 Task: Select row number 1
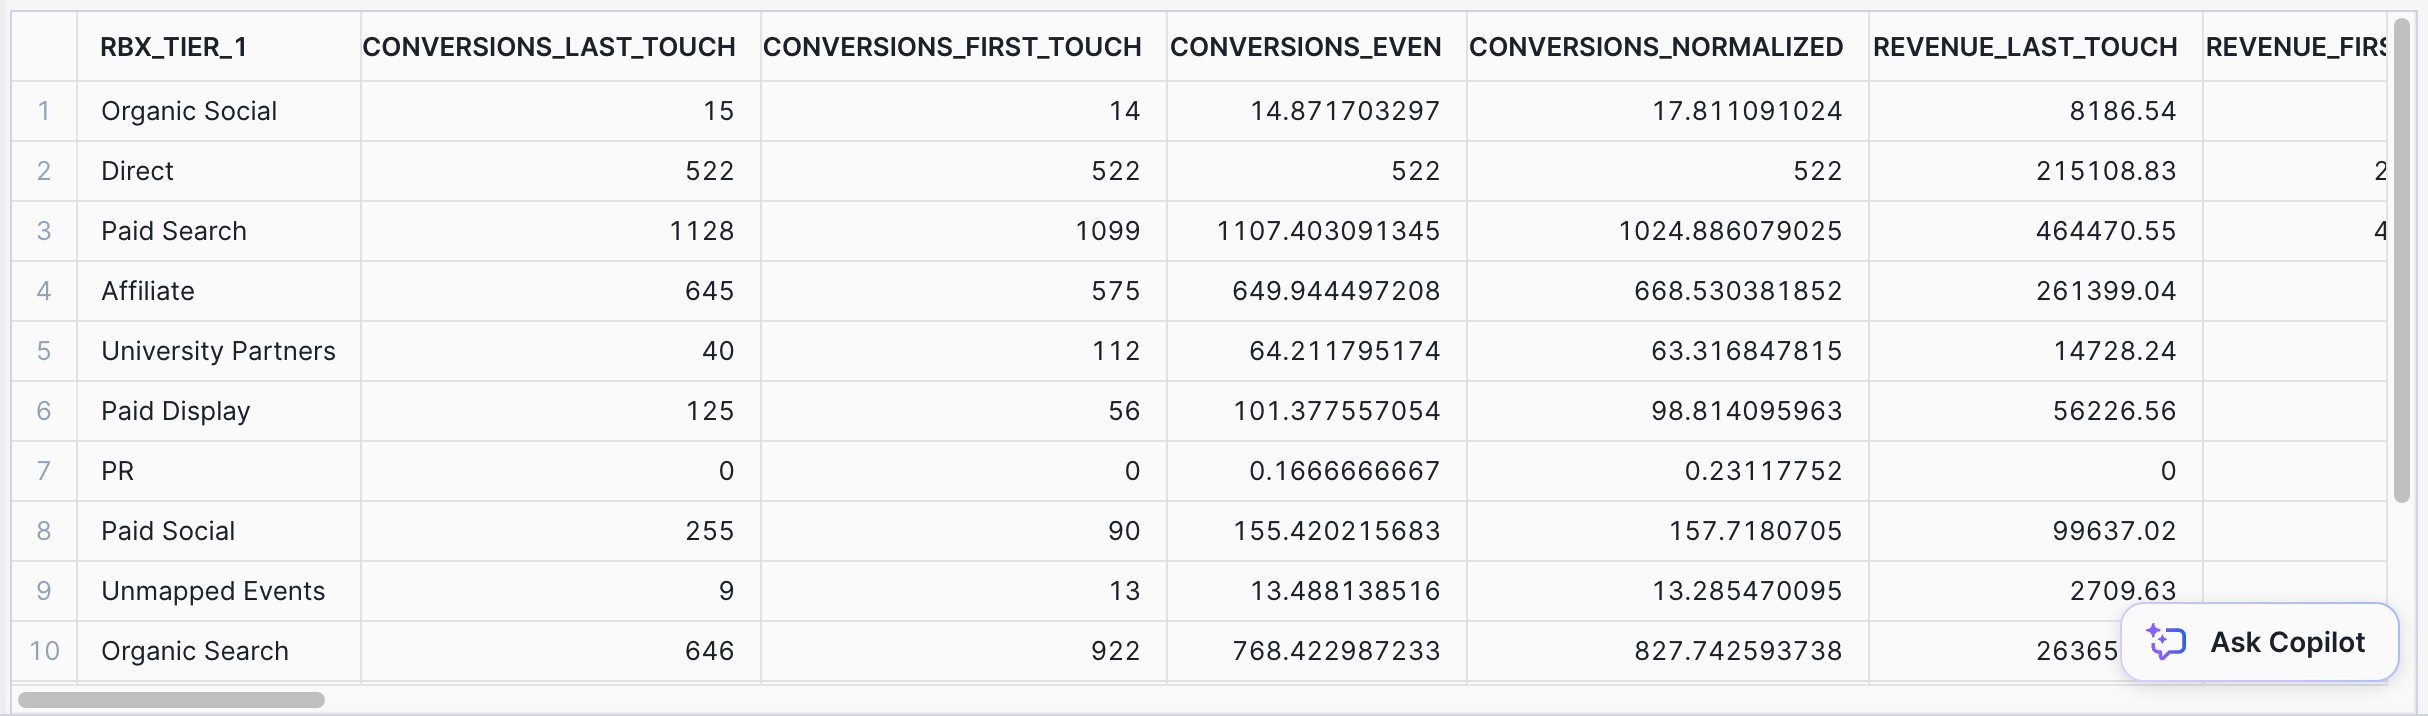tap(44, 111)
